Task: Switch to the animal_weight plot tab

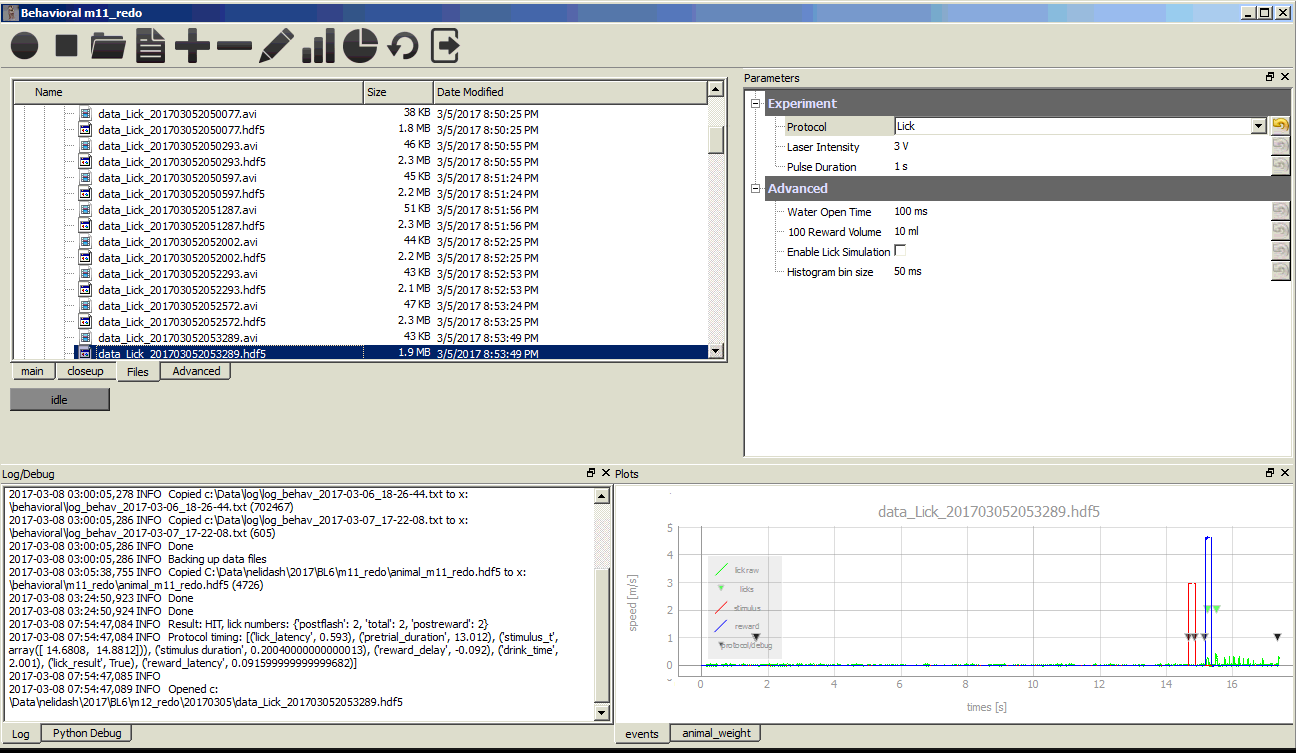Action: [x=716, y=733]
